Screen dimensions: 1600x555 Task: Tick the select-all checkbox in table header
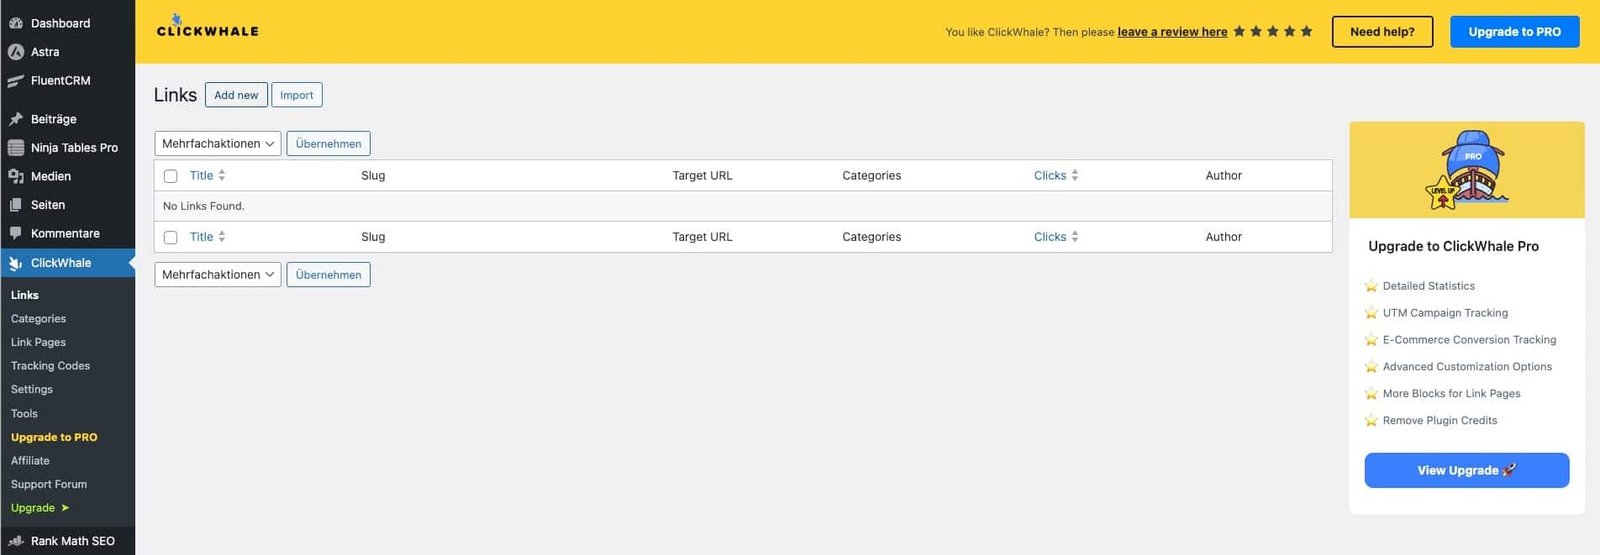coord(171,176)
